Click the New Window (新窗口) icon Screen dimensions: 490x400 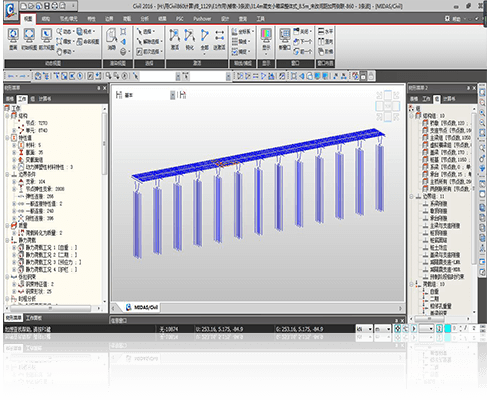(x=284, y=35)
